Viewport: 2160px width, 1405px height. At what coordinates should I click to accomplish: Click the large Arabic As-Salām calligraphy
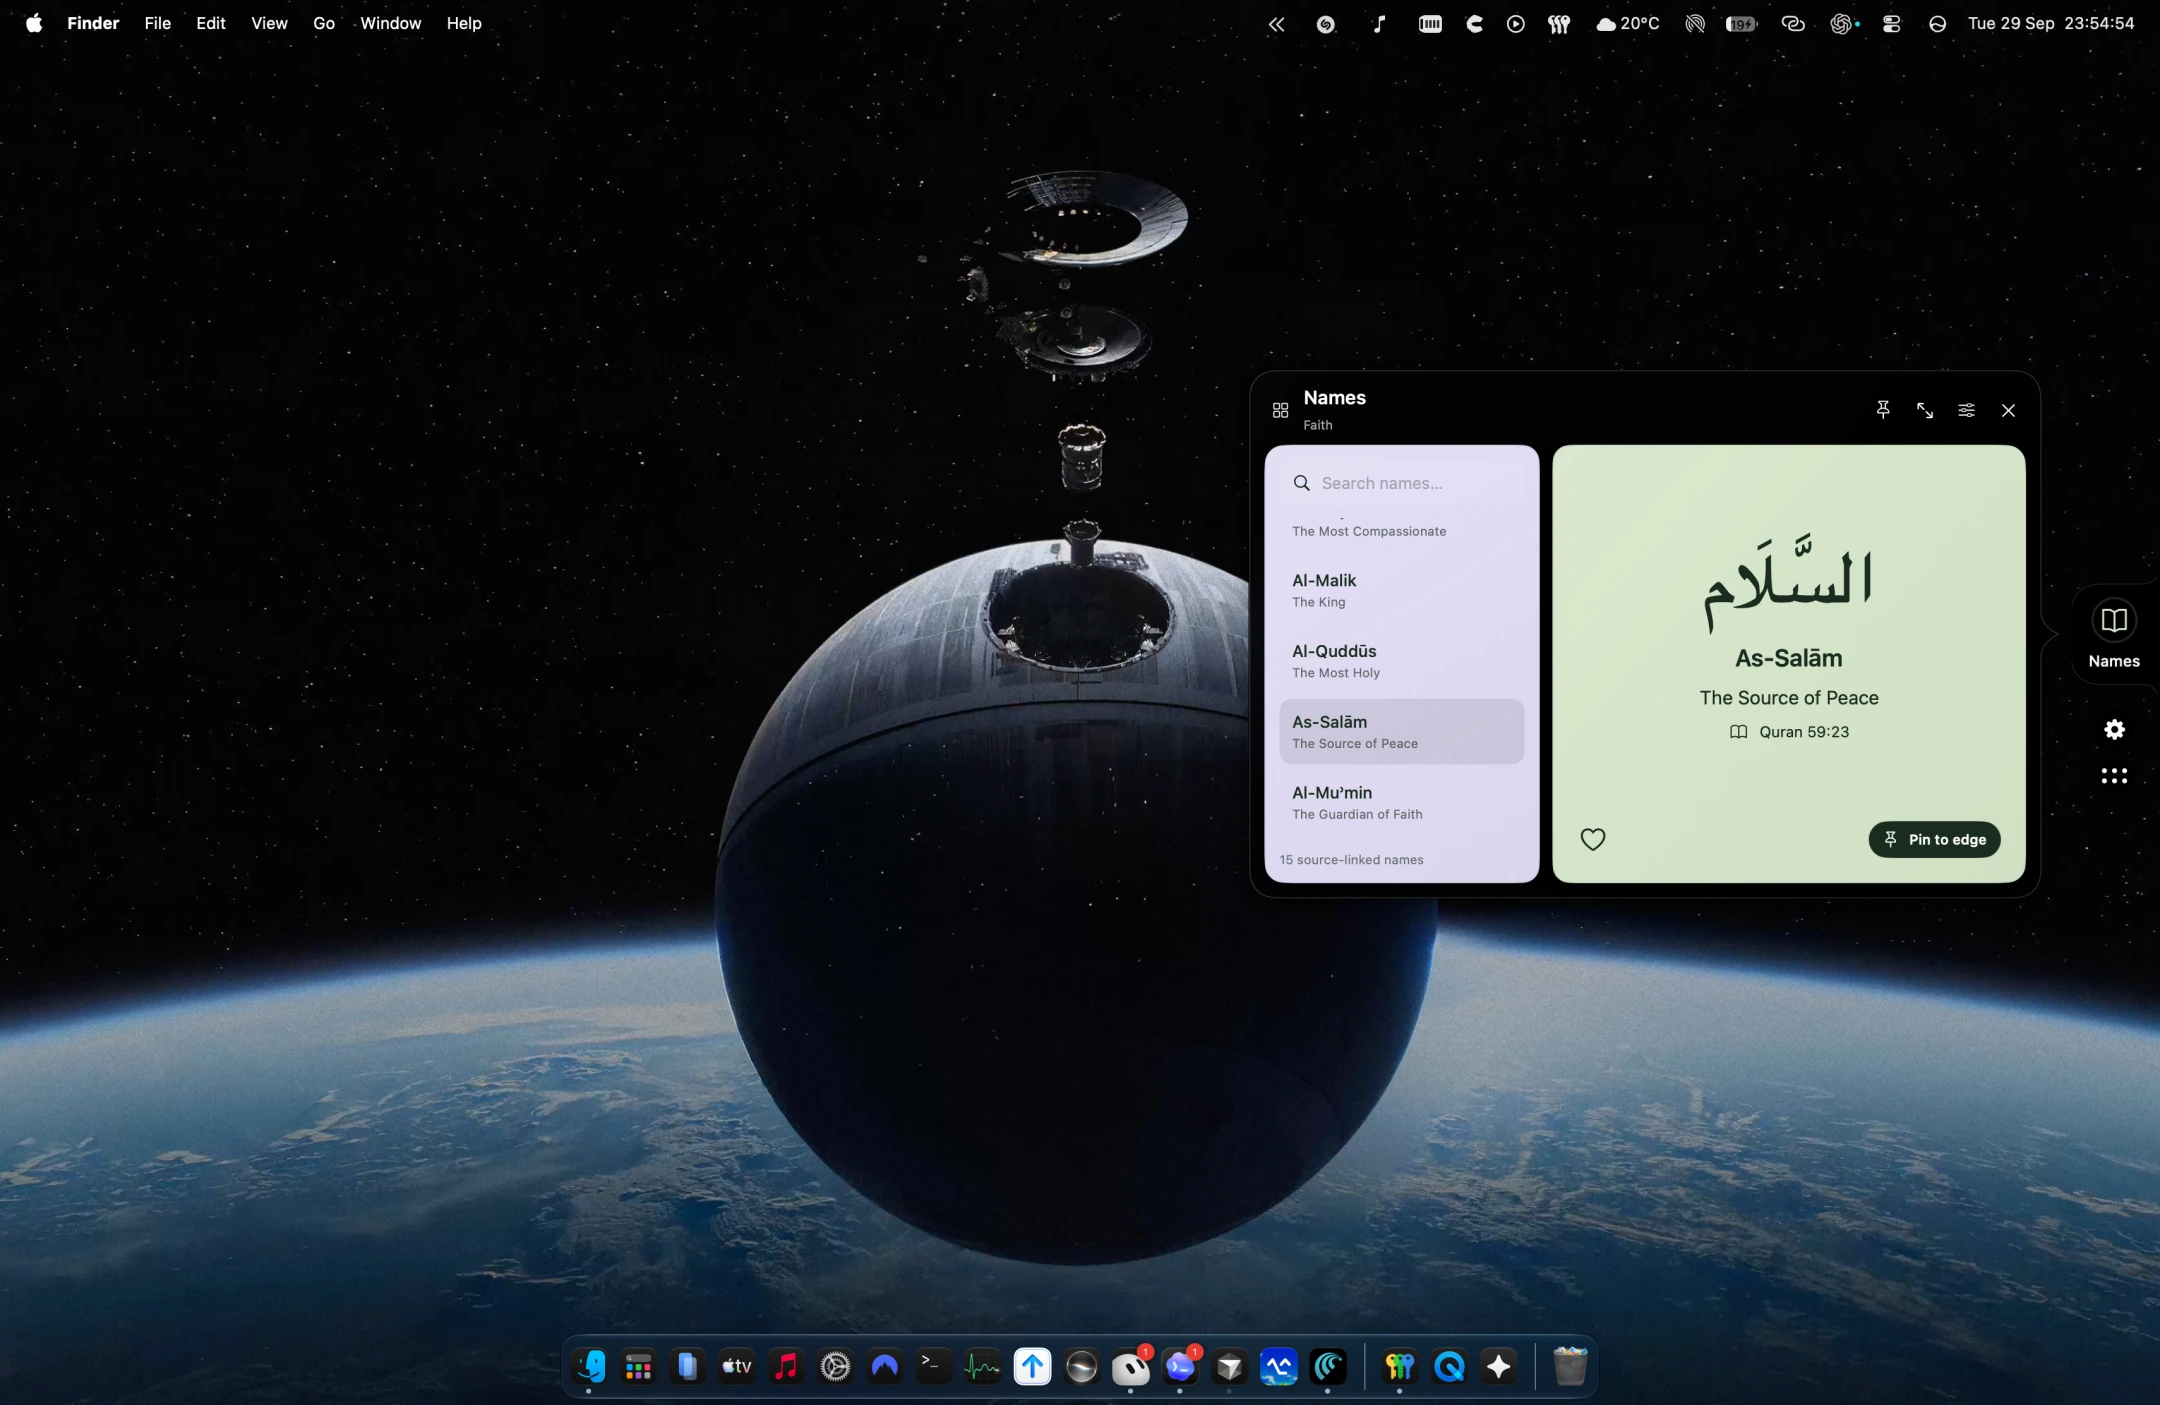tap(1788, 582)
